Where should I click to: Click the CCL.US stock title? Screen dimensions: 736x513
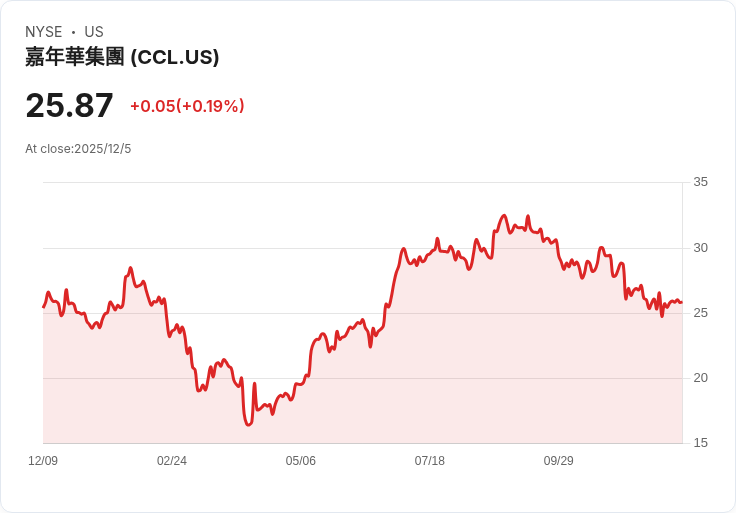point(122,57)
